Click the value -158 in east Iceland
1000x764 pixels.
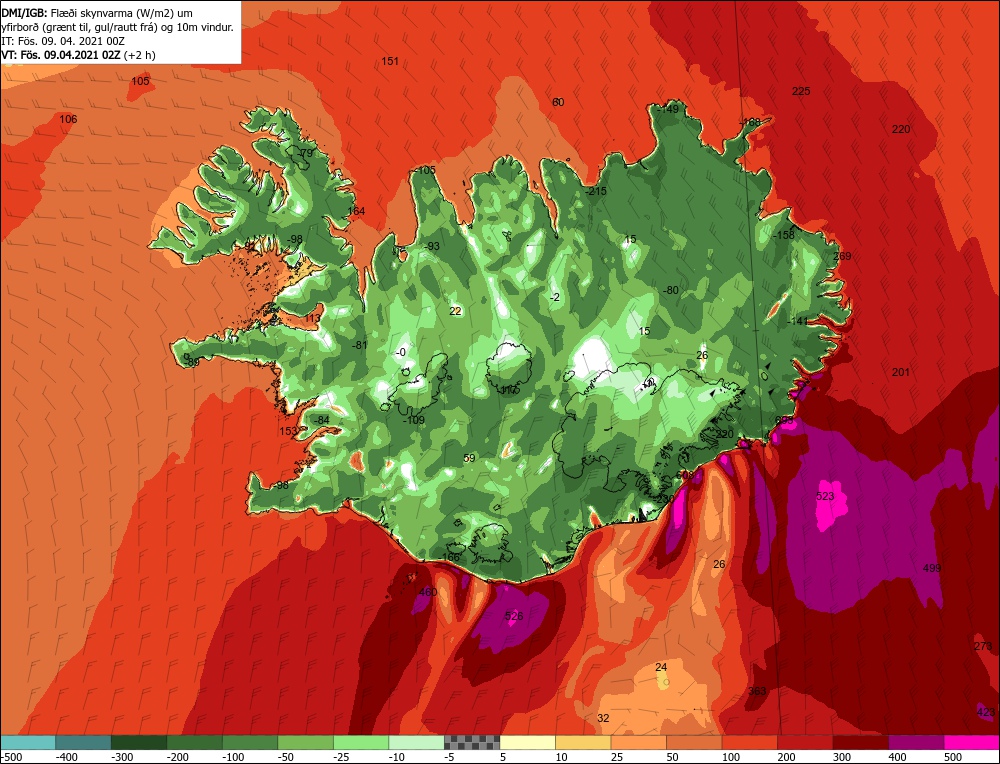pos(784,235)
